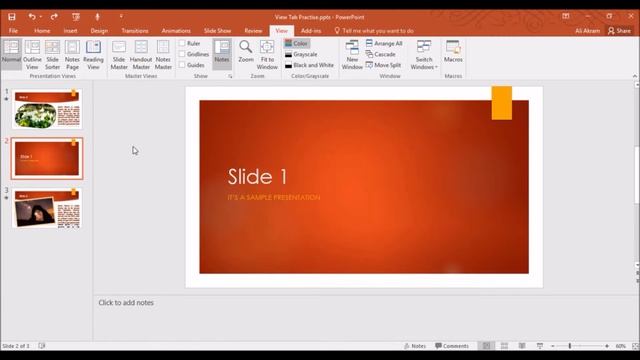This screenshot has width=640, height=360.
Task: Enable the Guides checkbox
Action: (x=182, y=65)
